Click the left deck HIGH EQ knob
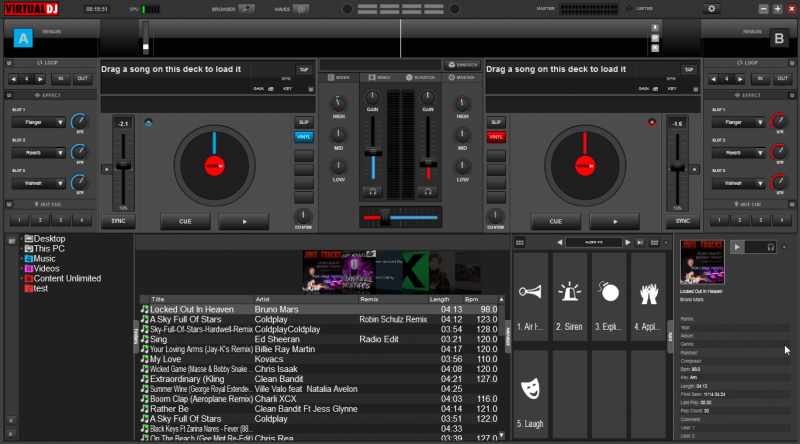This screenshot has width=800, height=444. 338,104
